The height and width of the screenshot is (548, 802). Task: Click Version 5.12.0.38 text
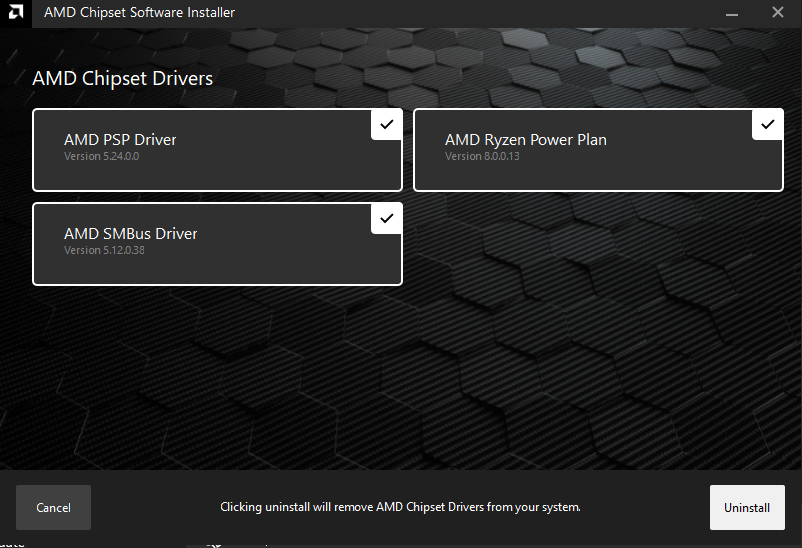click(x=104, y=251)
